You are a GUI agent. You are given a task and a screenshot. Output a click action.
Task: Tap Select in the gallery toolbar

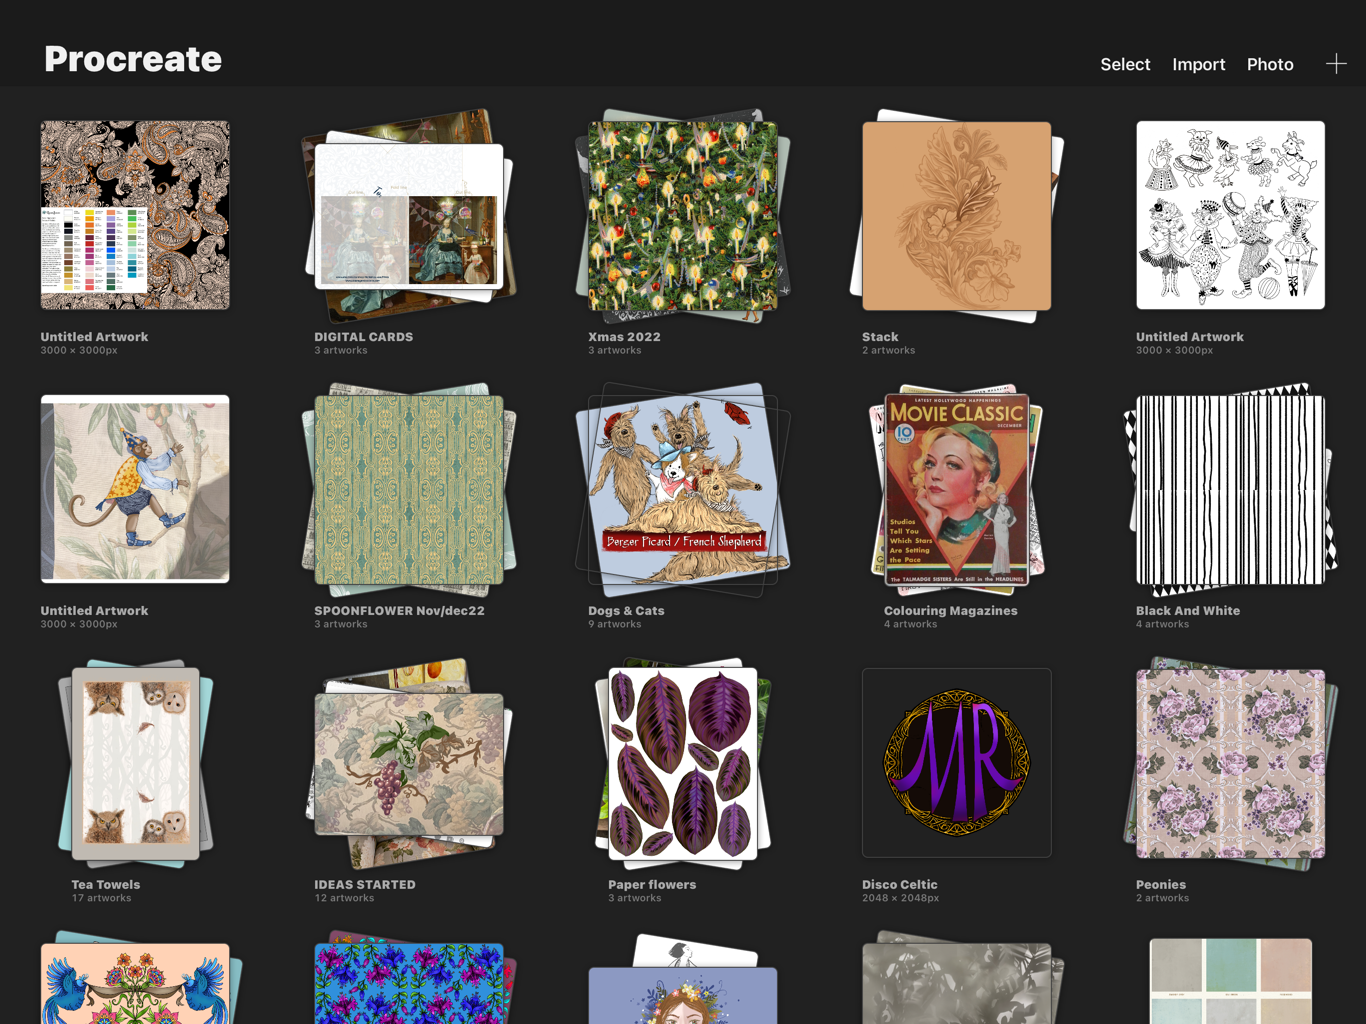(x=1125, y=64)
